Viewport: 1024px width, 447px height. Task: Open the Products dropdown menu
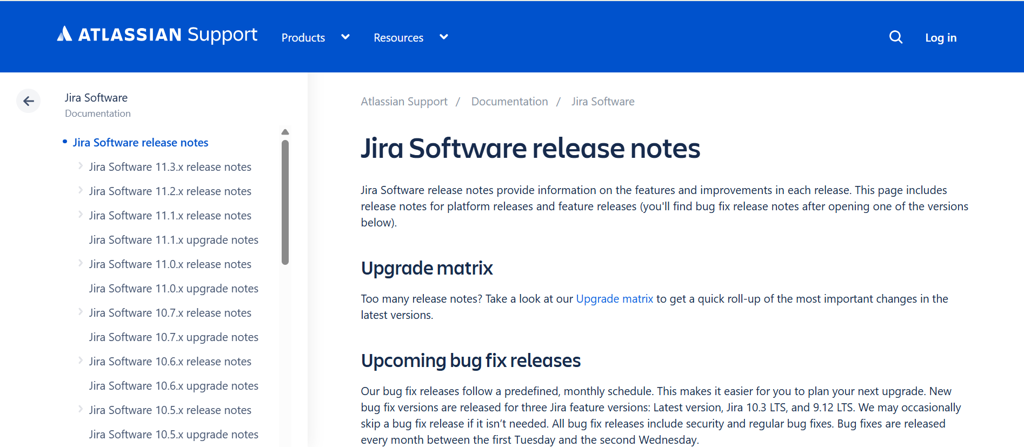[x=315, y=37]
